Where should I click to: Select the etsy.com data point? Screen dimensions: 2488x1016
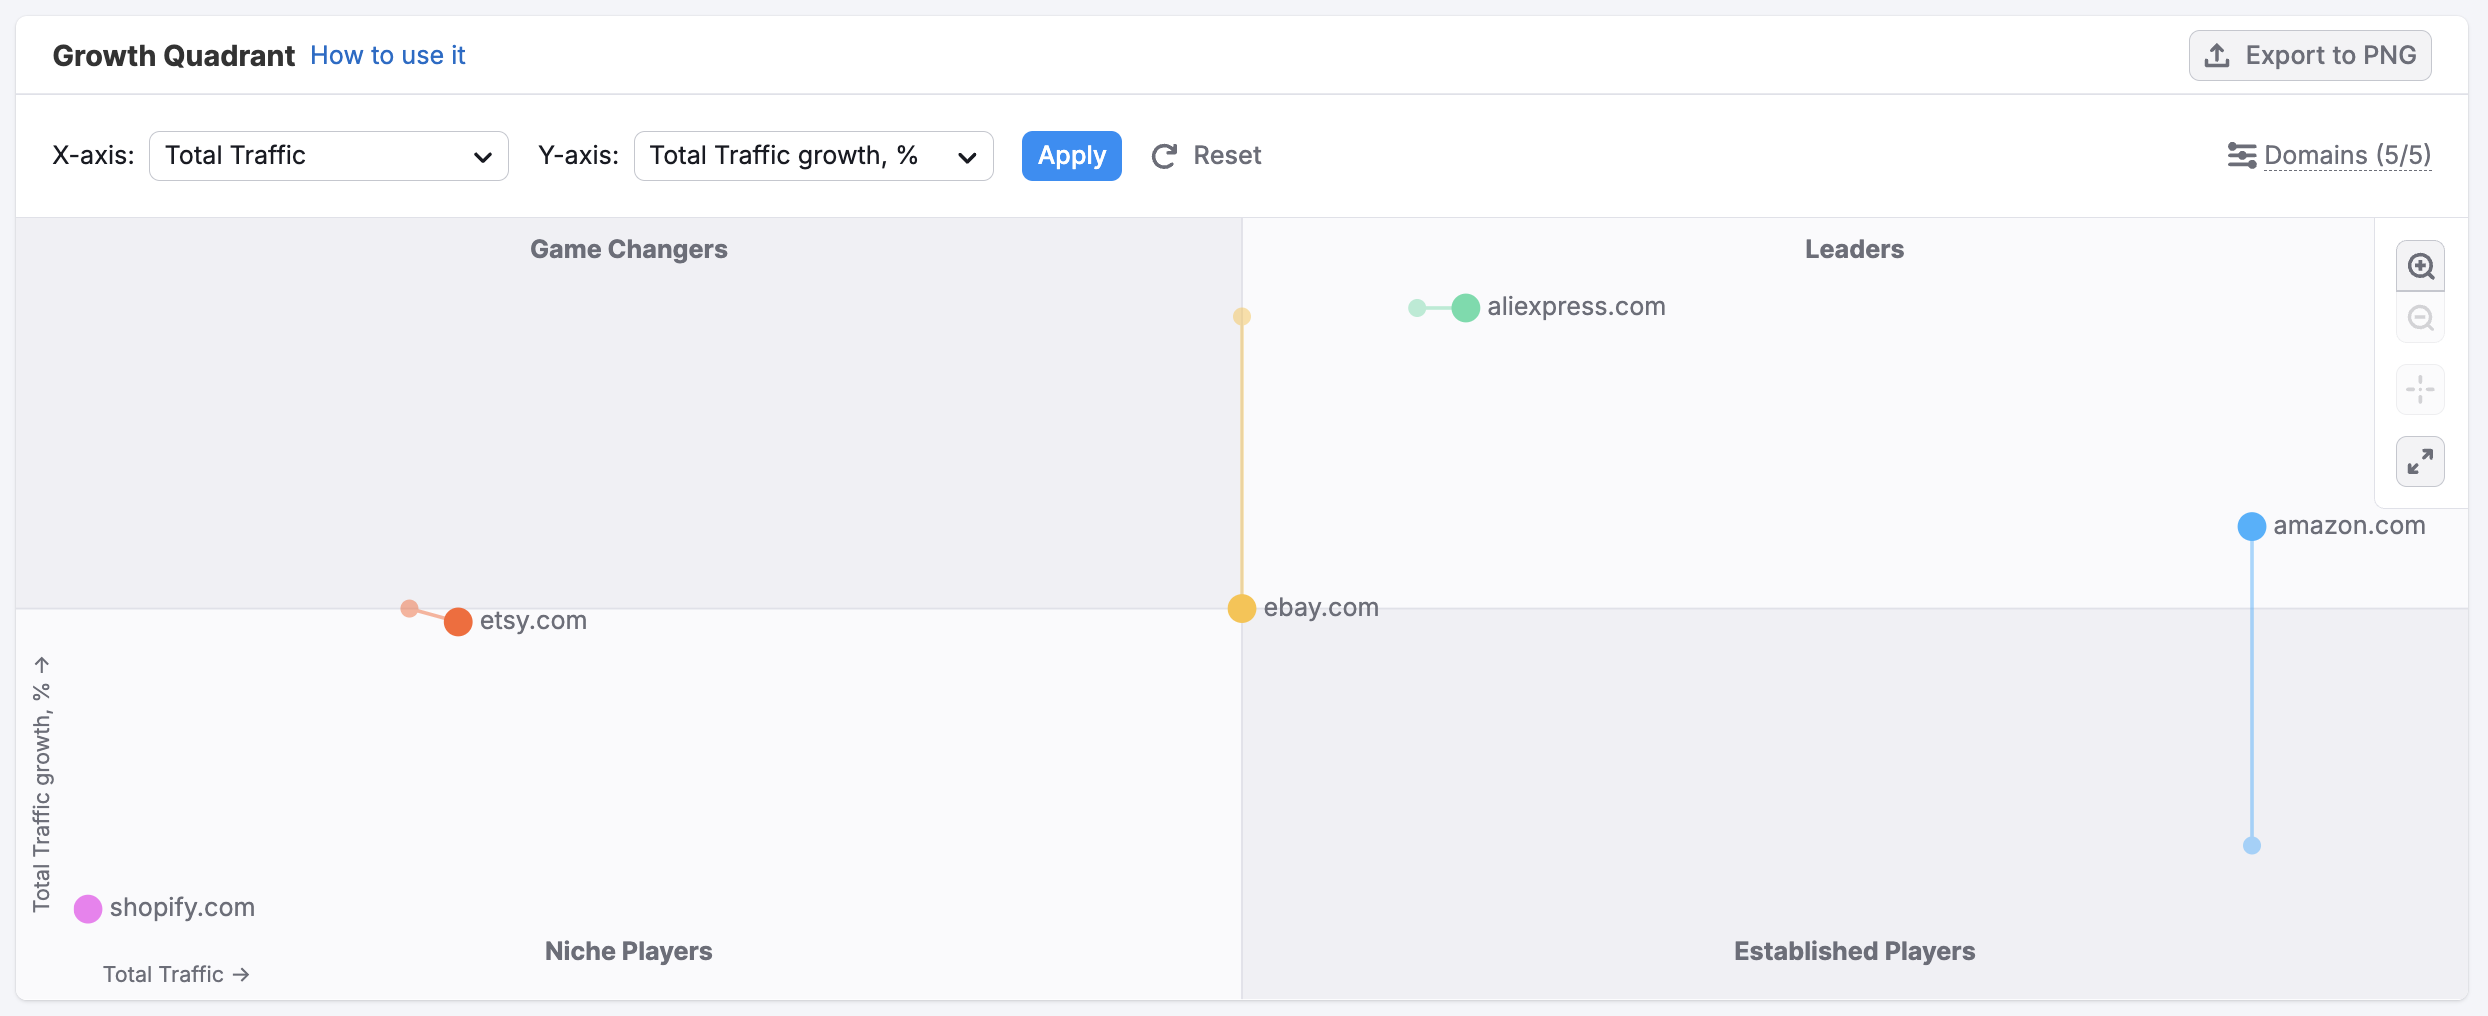pos(458,621)
